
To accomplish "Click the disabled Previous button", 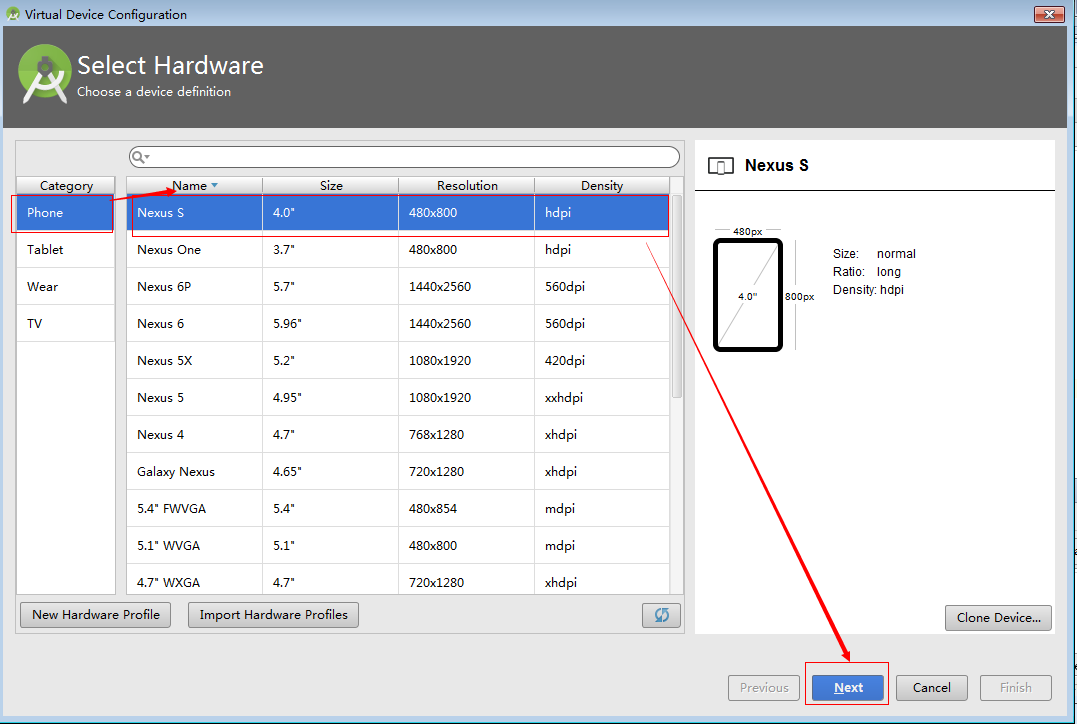I will (x=764, y=688).
